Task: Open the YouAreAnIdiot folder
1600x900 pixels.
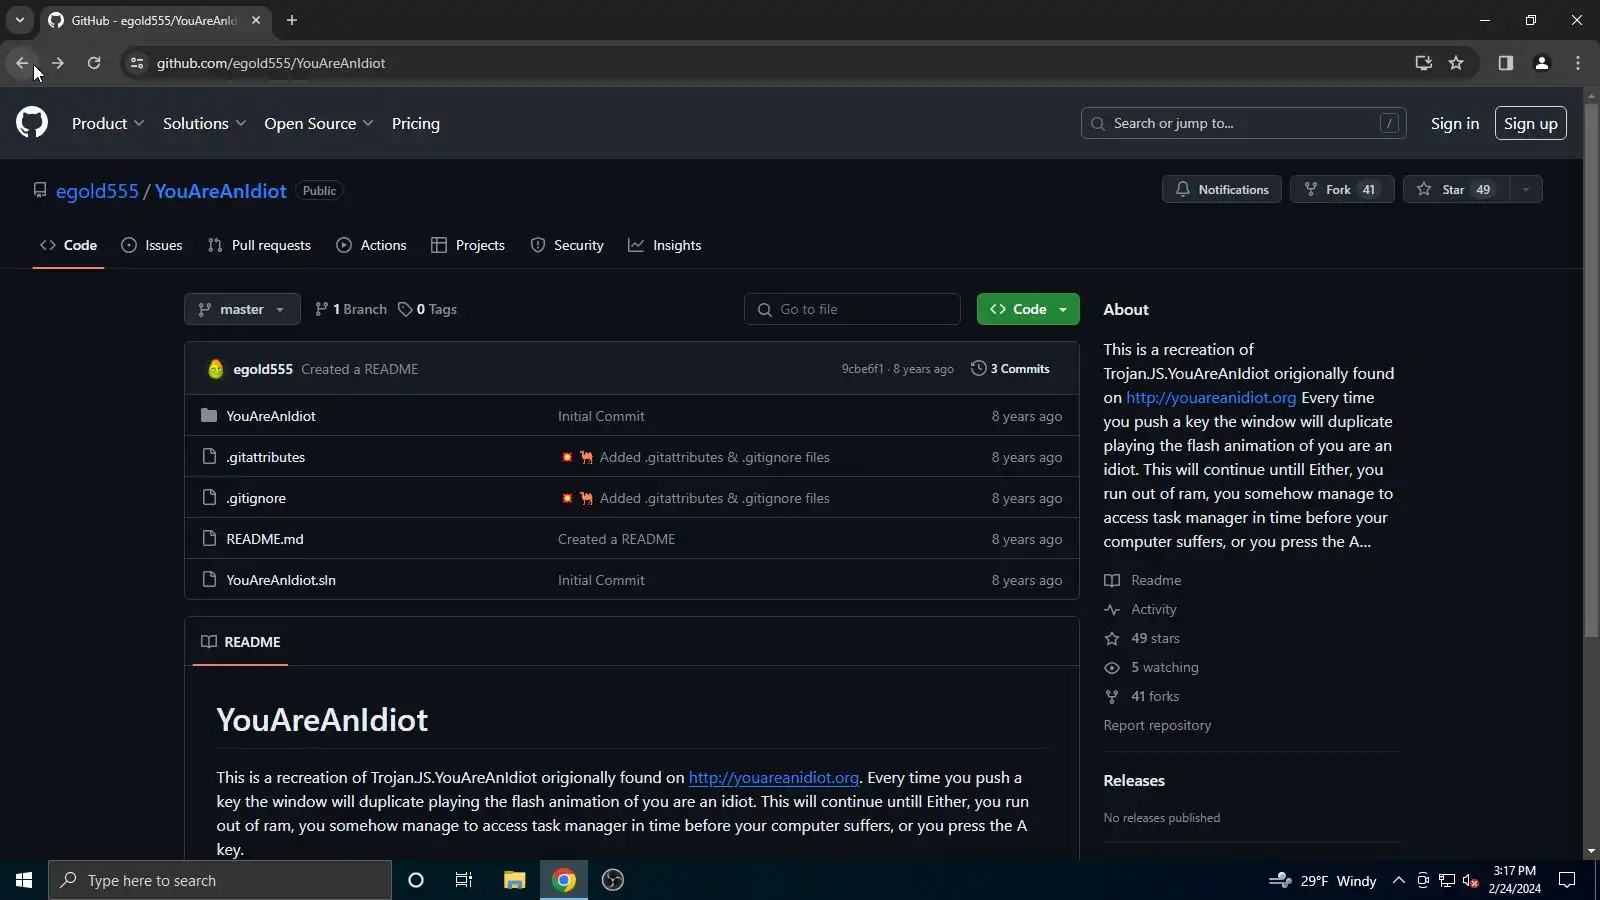Action: pyautogui.click(x=270, y=416)
